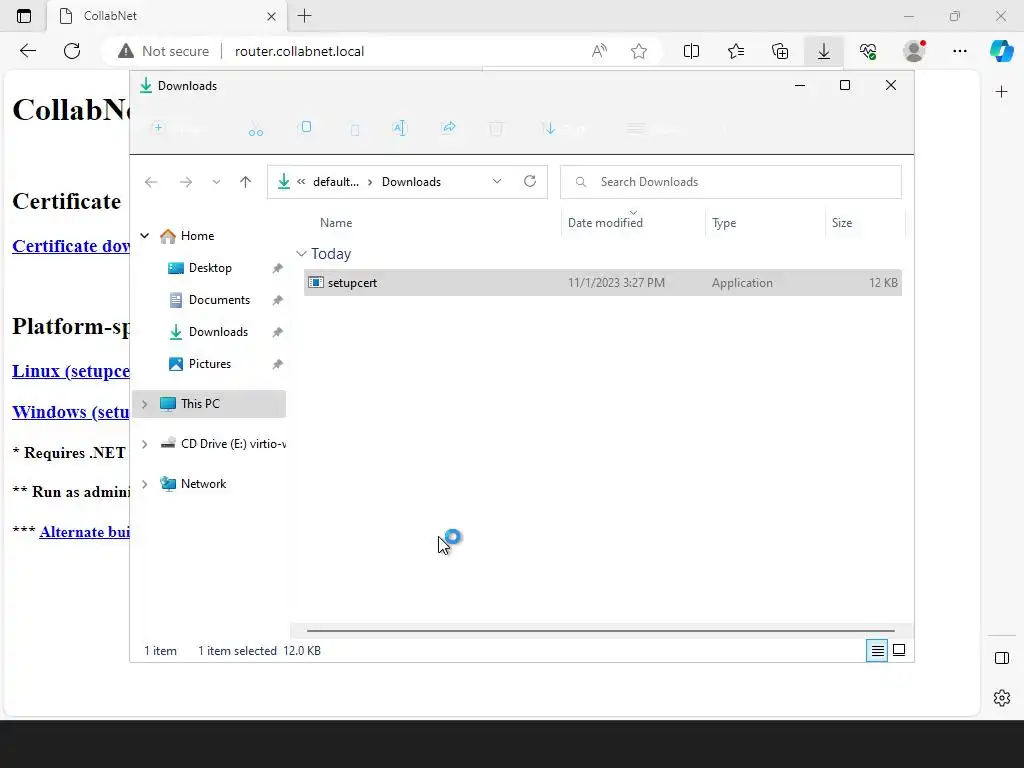The image size is (1024, 768).
Task: Click Cut icon in Explorer toolbar
Action: pos(255,129)
